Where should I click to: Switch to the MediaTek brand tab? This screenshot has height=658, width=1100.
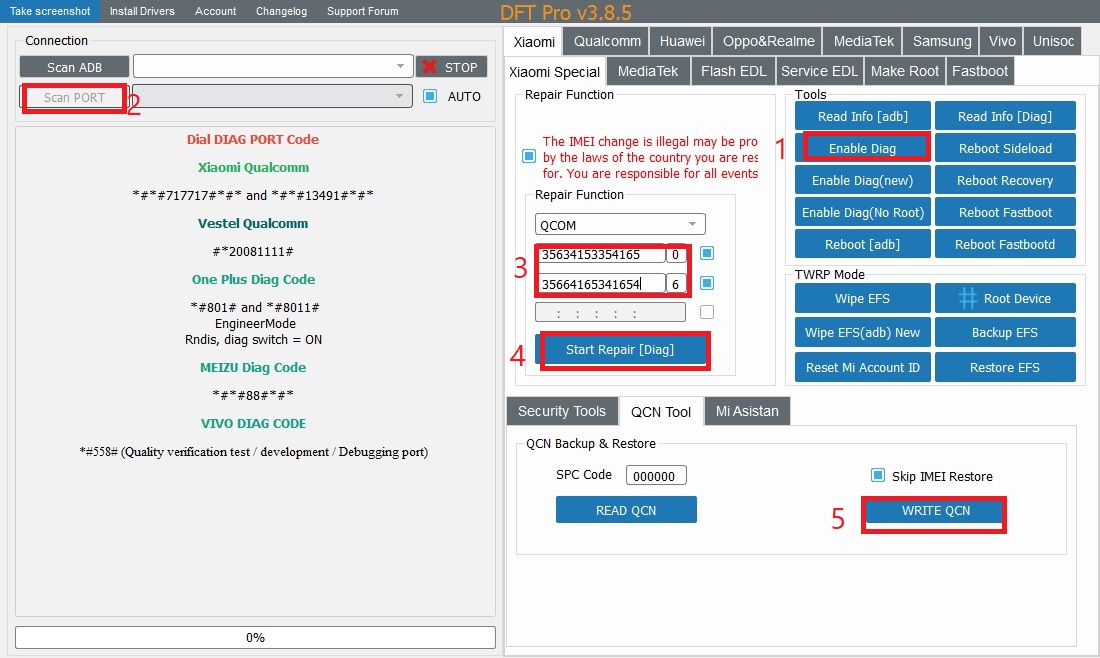coord(863,41)
